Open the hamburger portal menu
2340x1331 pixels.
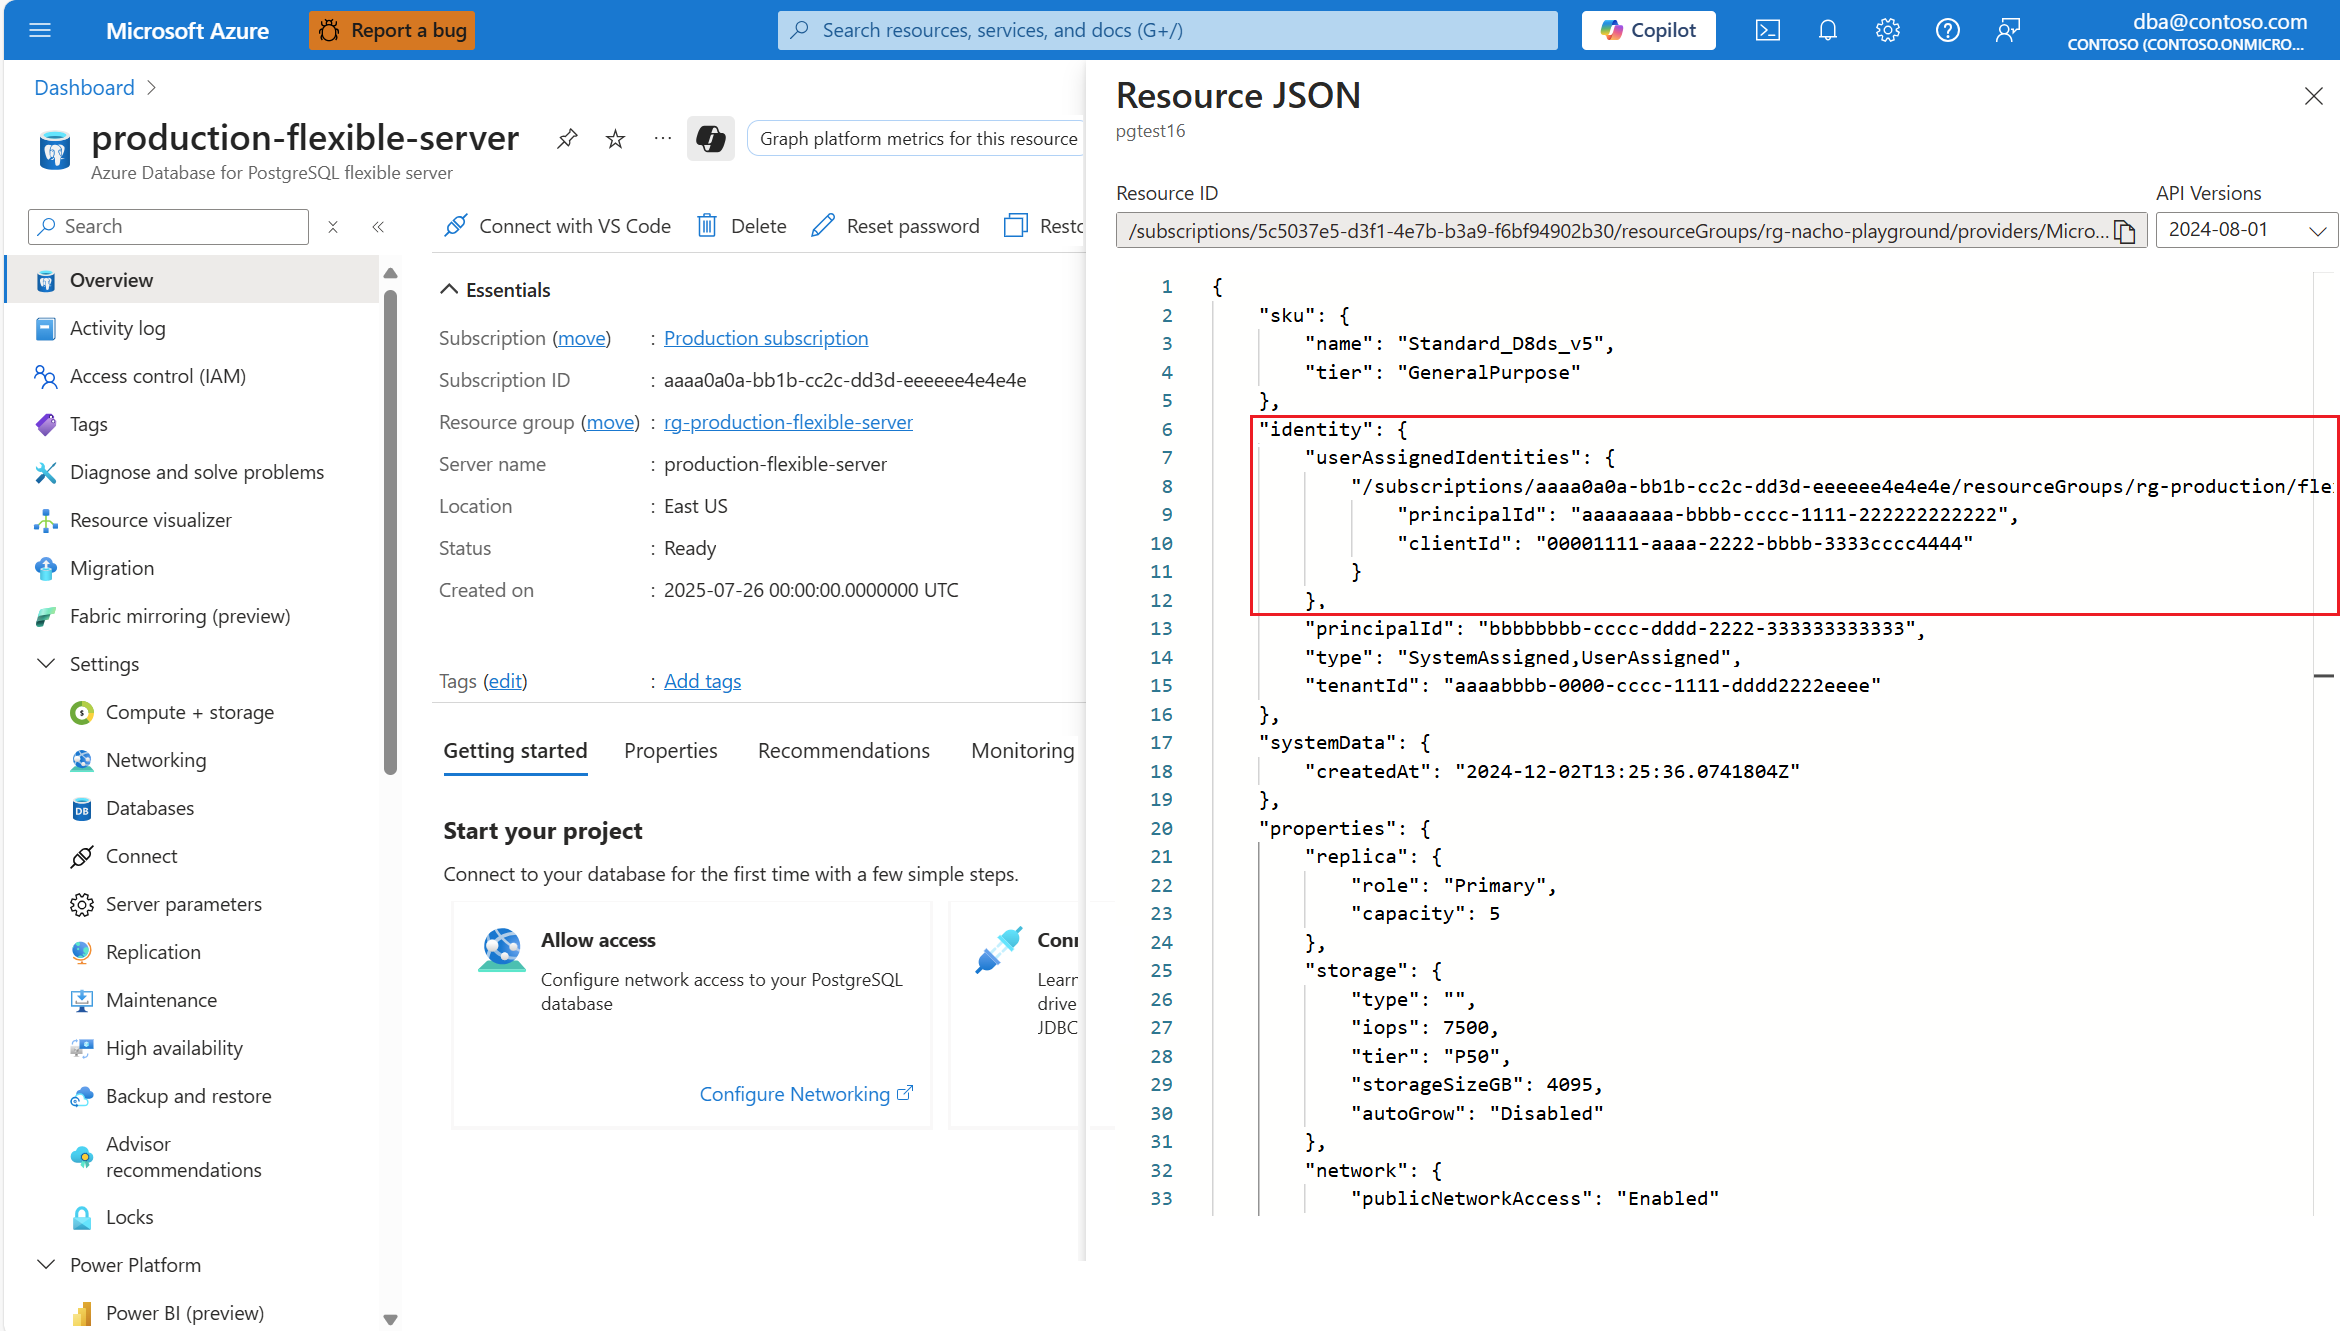[40, 30]
